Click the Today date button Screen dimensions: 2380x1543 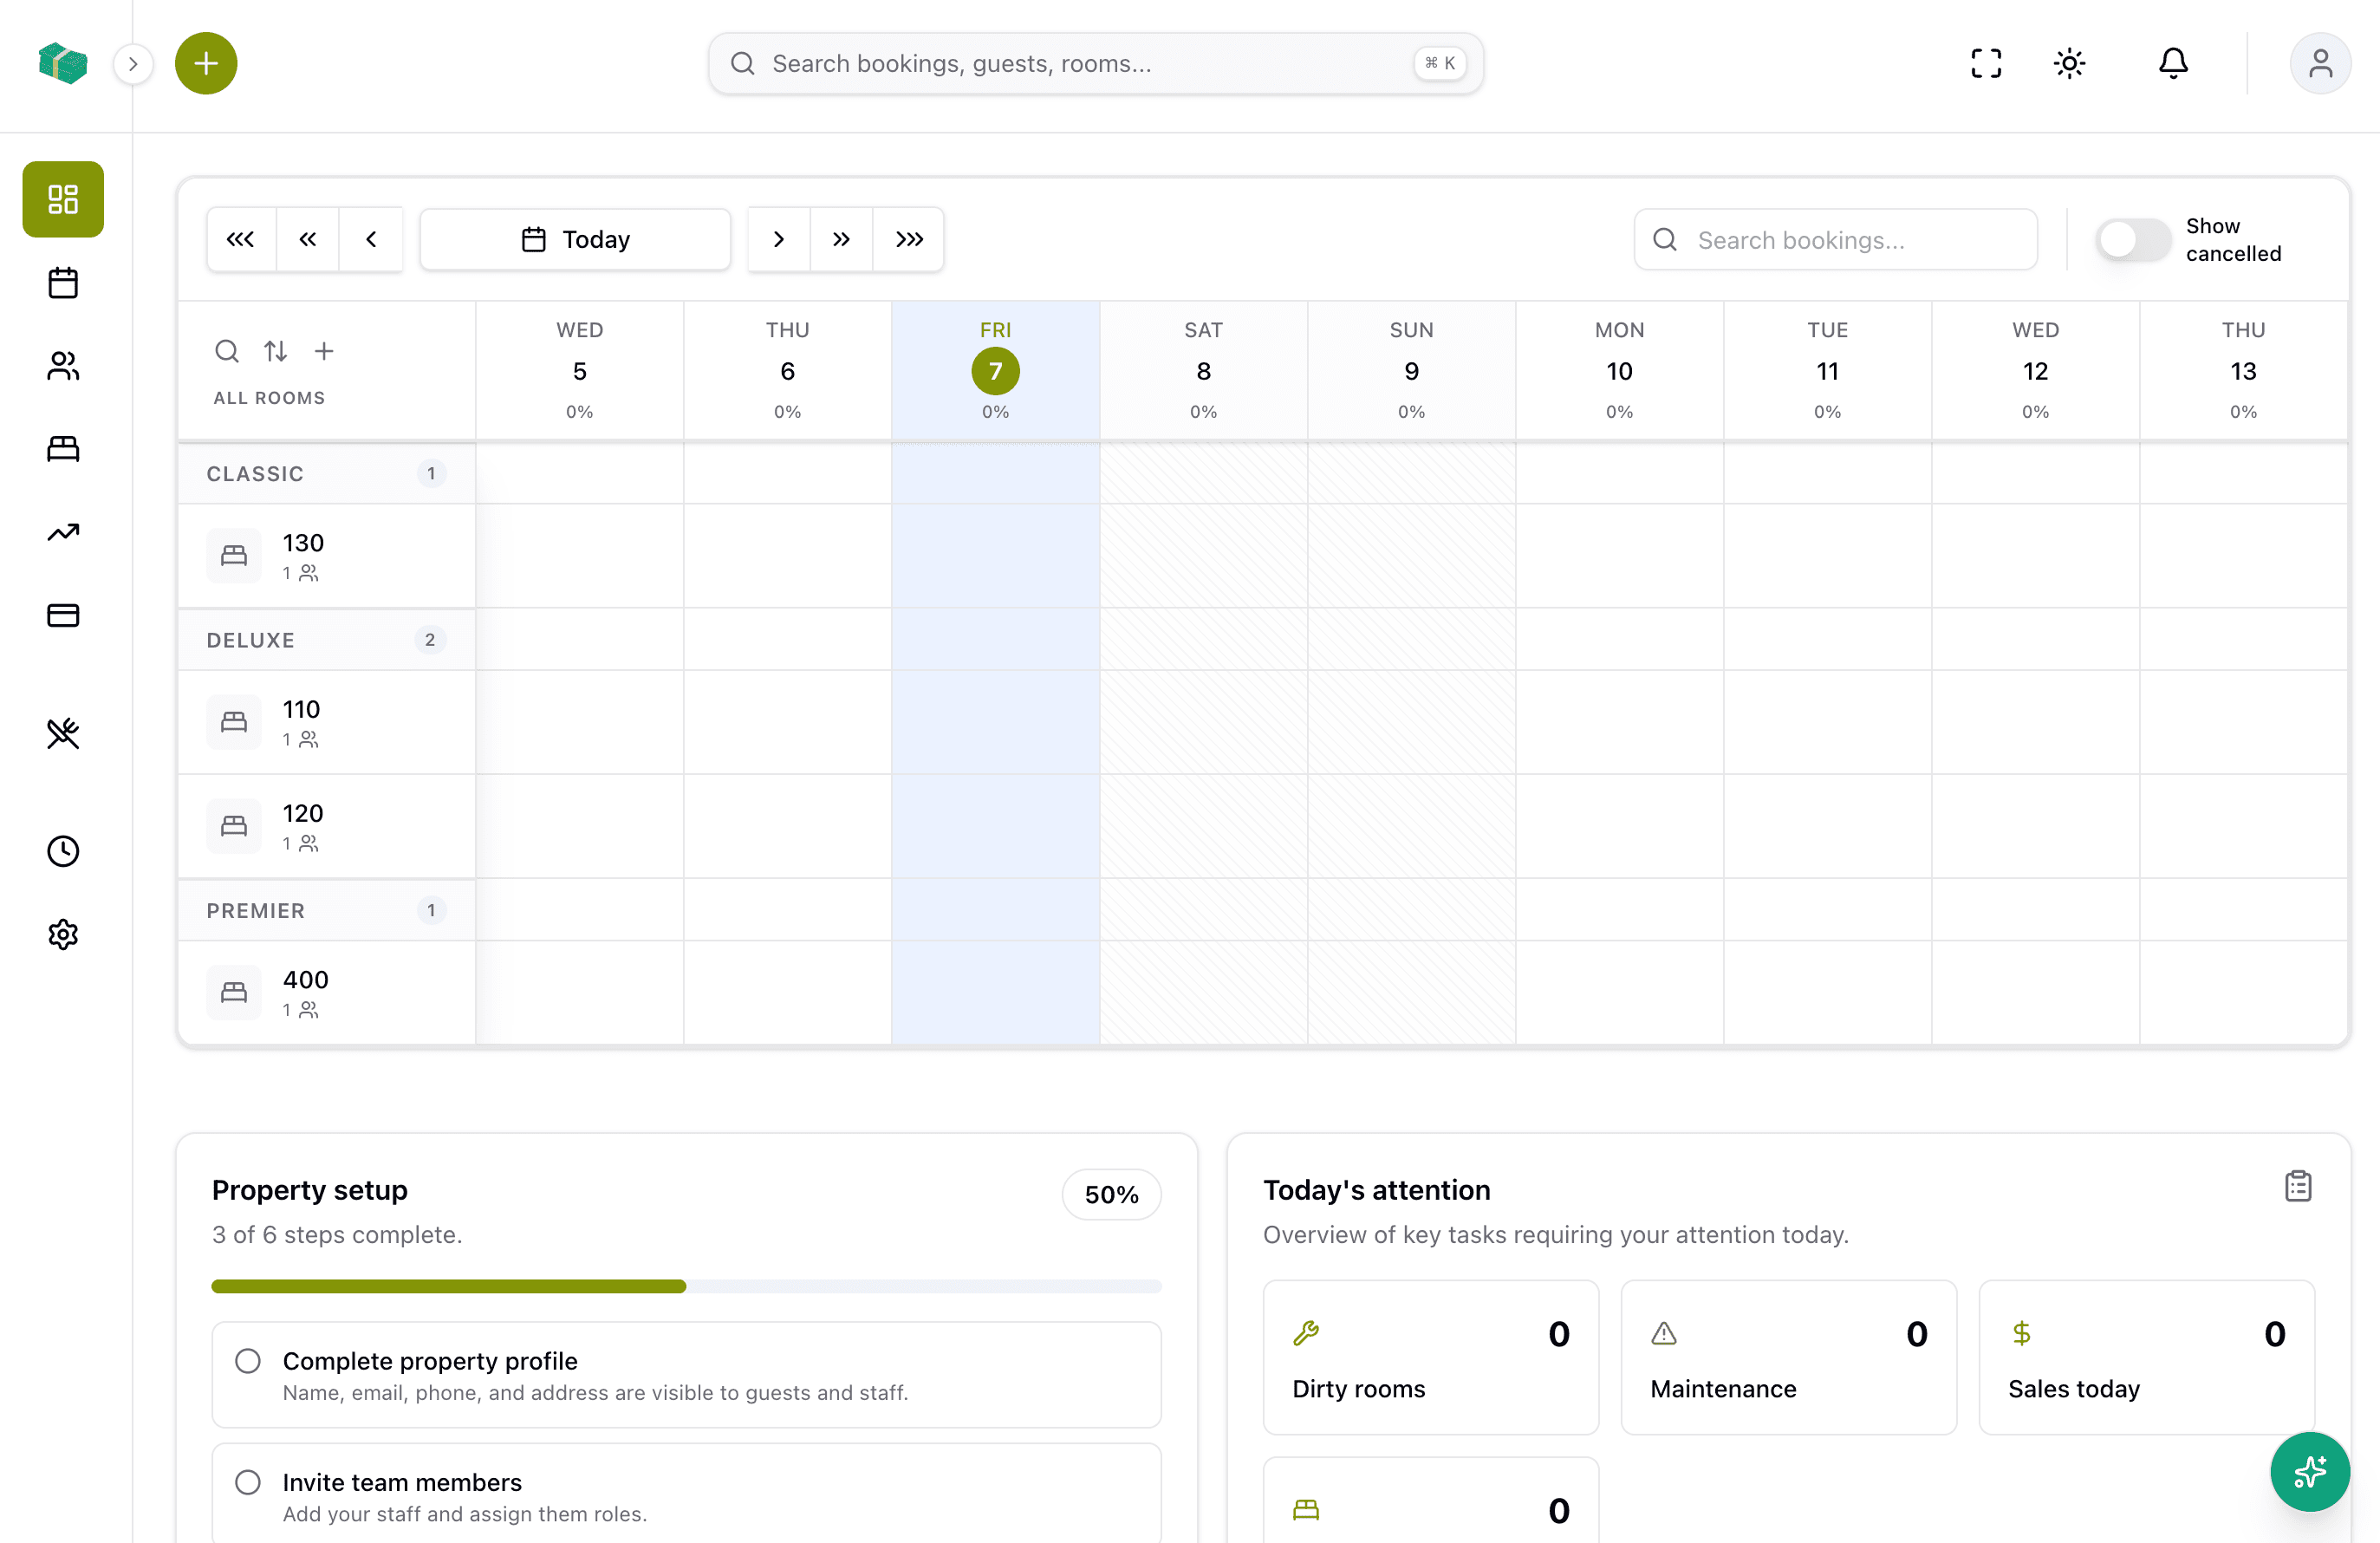click(x=576, y=239)
